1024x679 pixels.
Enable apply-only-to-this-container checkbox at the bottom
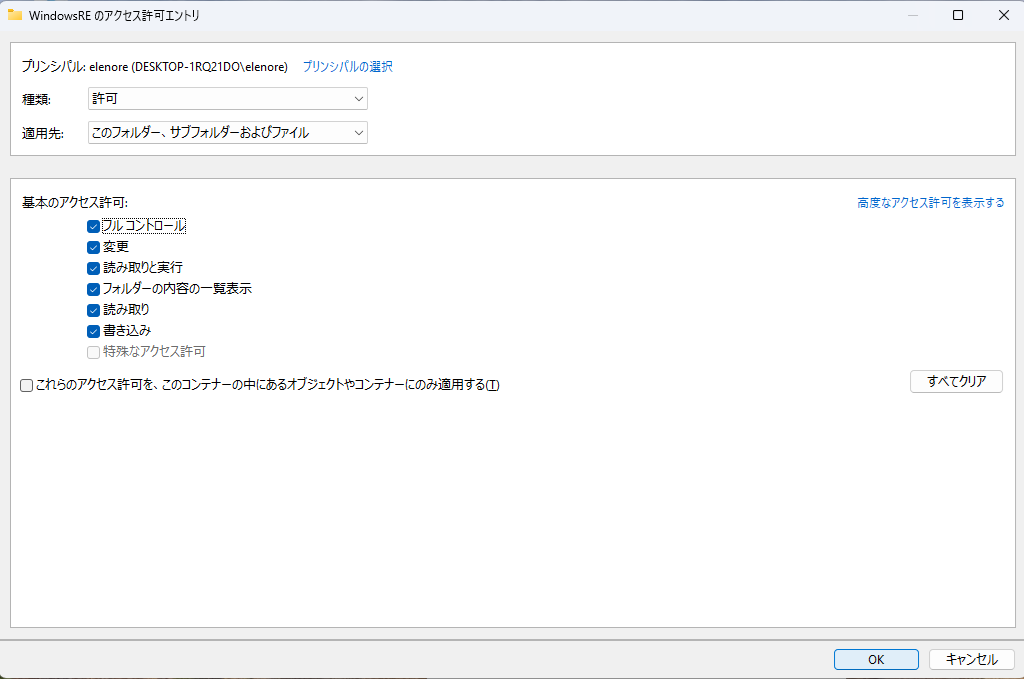[x=27, y=386]
